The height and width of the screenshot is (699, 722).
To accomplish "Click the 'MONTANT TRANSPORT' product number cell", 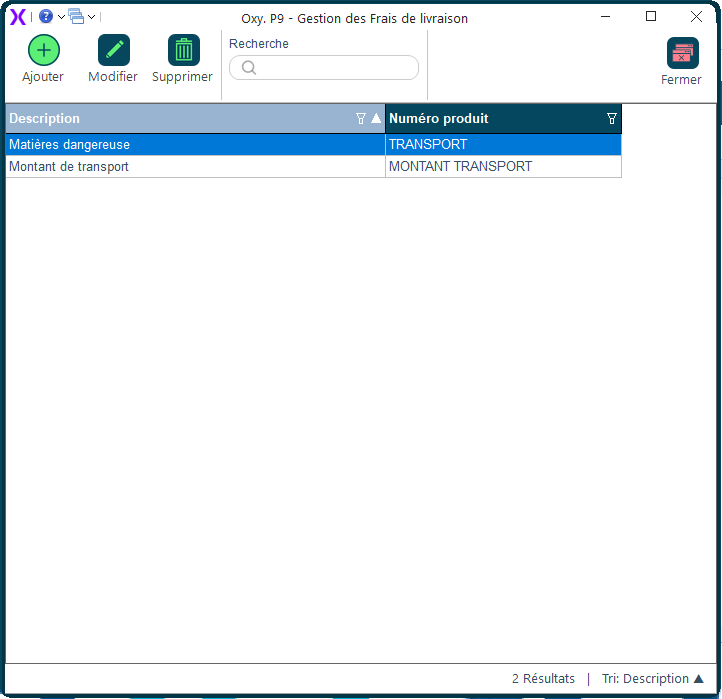I will [x=503, y=166].
